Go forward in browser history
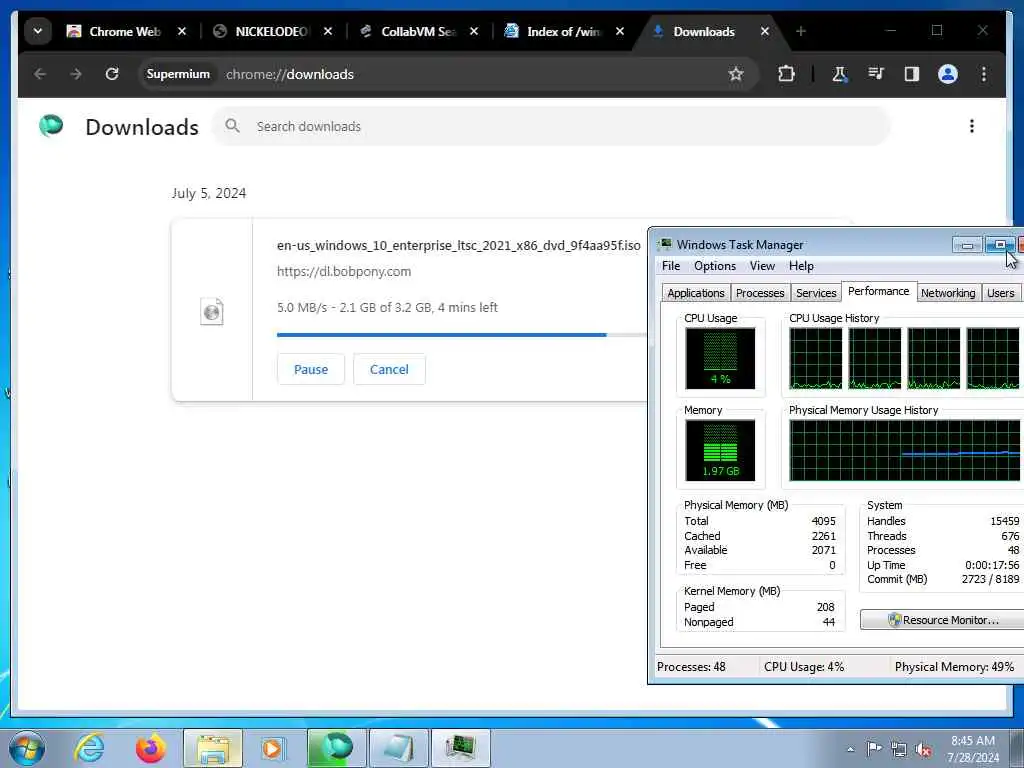The height and width of the screenshot is (768, 1024). pos(76,74)
